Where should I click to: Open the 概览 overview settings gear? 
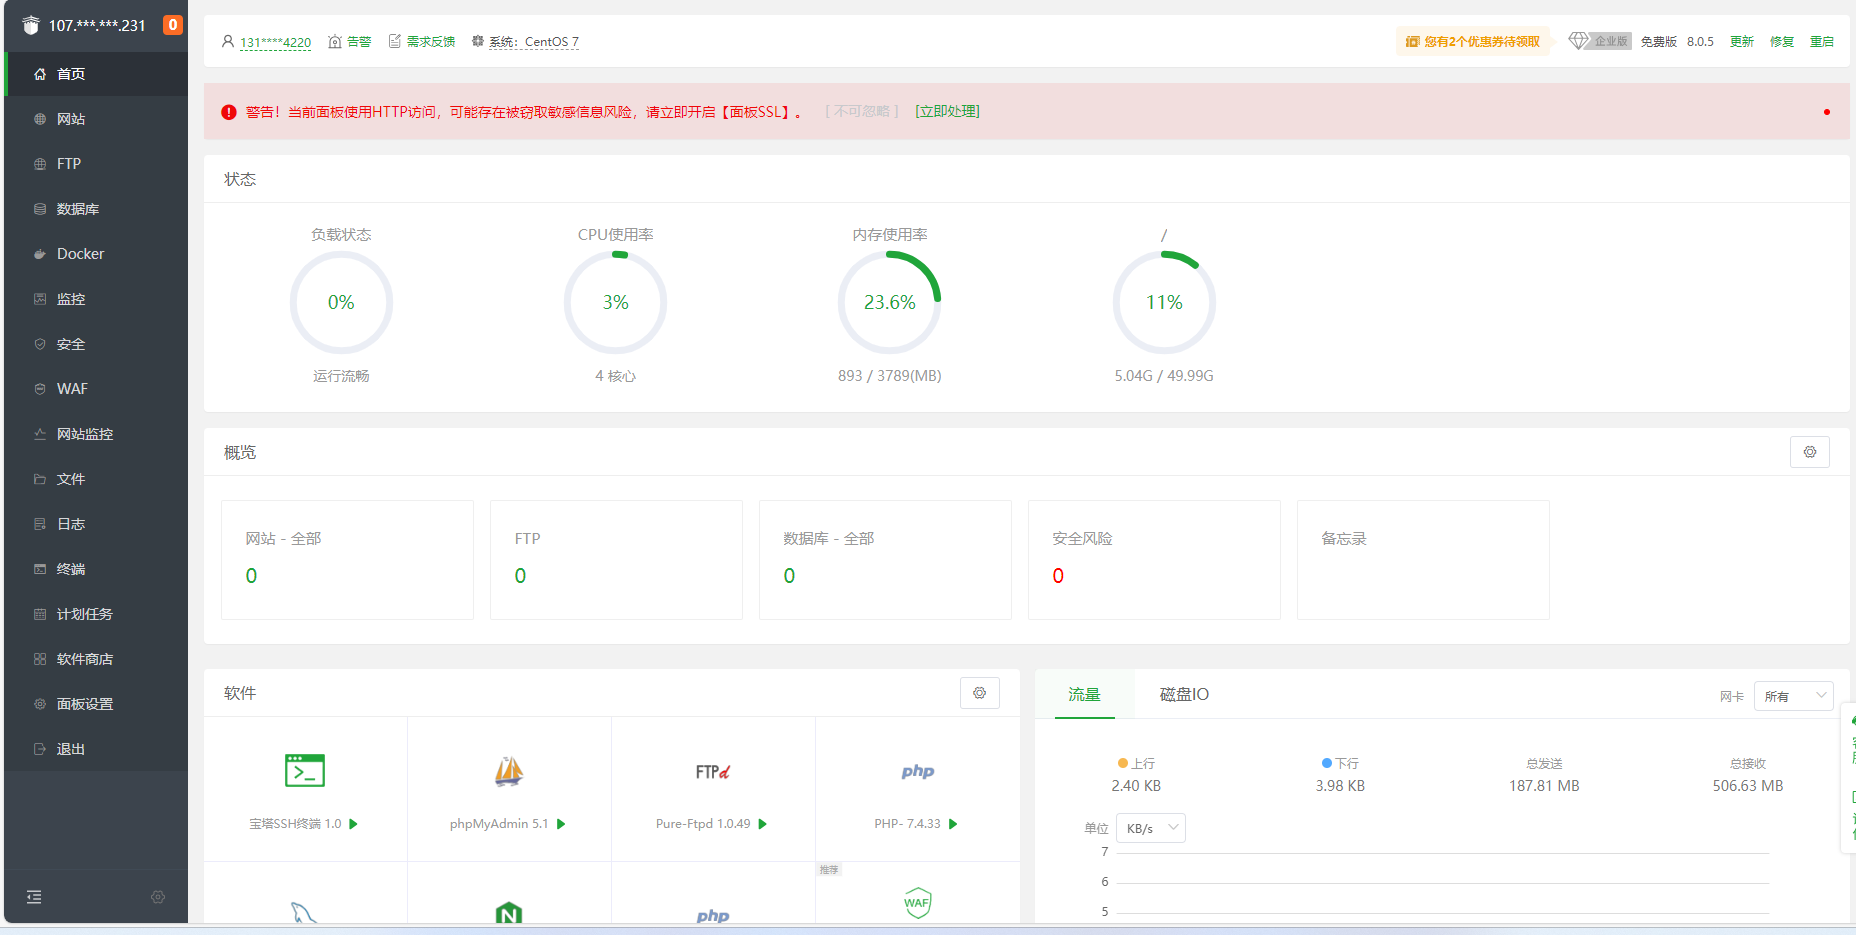click(x=1810, y=452)
